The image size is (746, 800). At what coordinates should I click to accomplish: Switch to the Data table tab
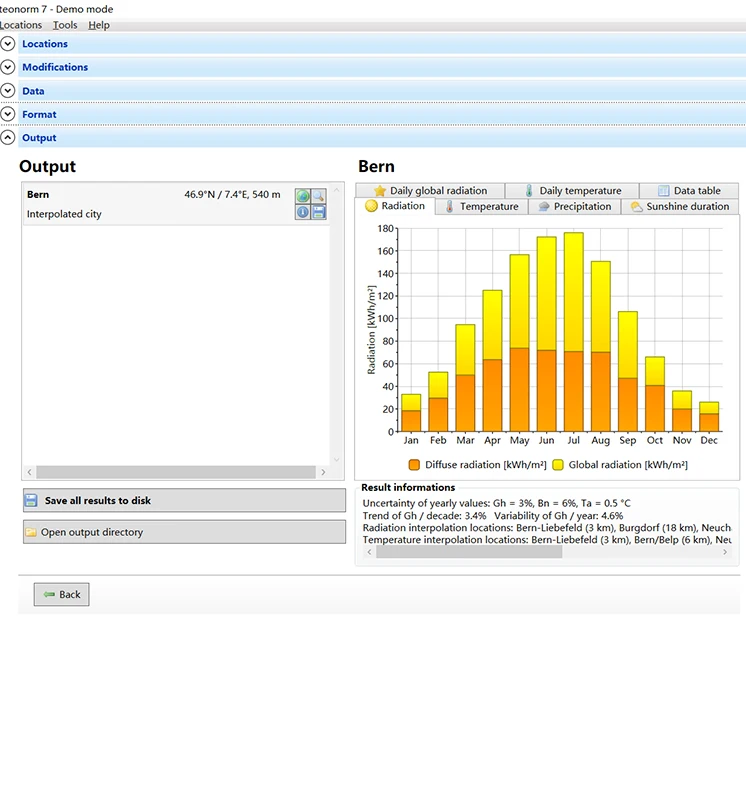pyautogui.click(x=689, y=191)
